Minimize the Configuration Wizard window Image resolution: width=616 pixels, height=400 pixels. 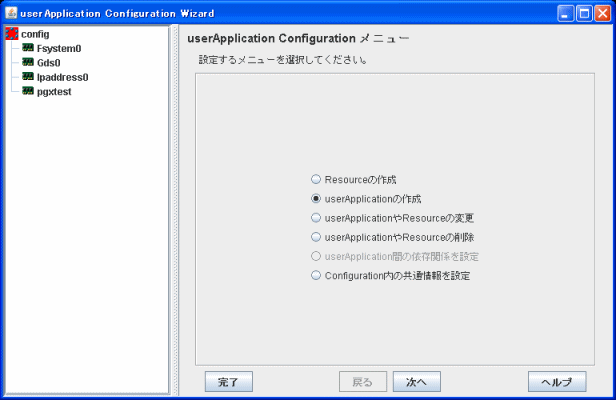[565, 13]
